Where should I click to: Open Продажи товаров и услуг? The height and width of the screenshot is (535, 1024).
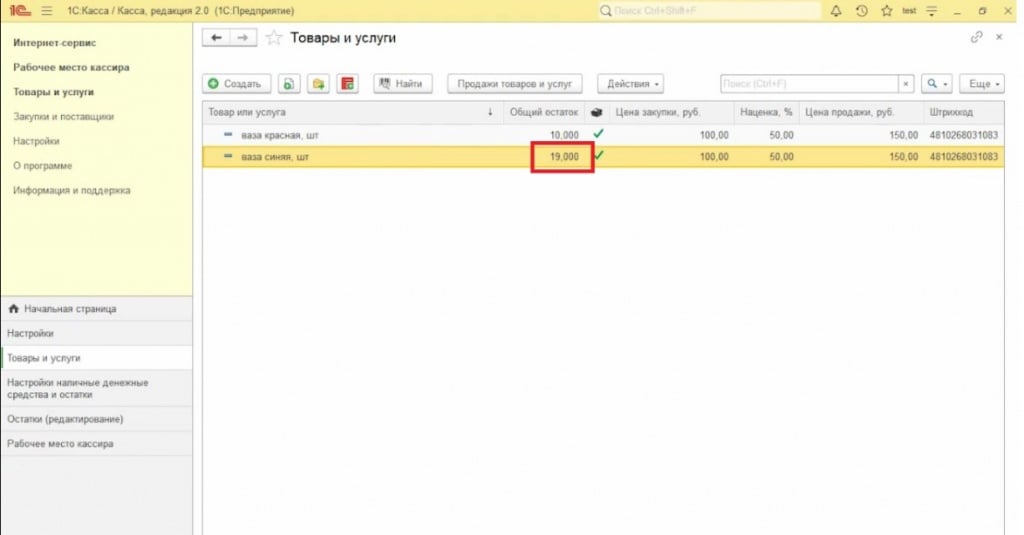pyautogui.click(x=515, y=84)
